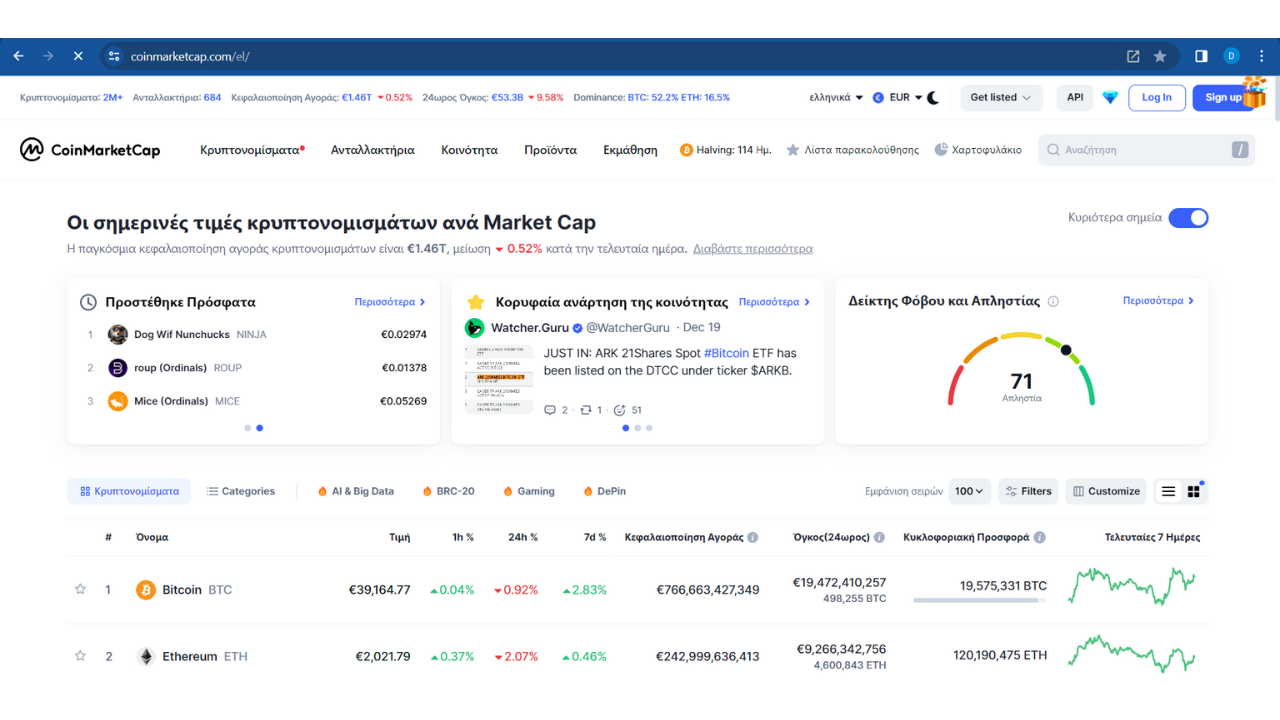Open the Προϊόντα navigation menu
This screenshot has height=720, width=1280.
click(x=550, y=150)
